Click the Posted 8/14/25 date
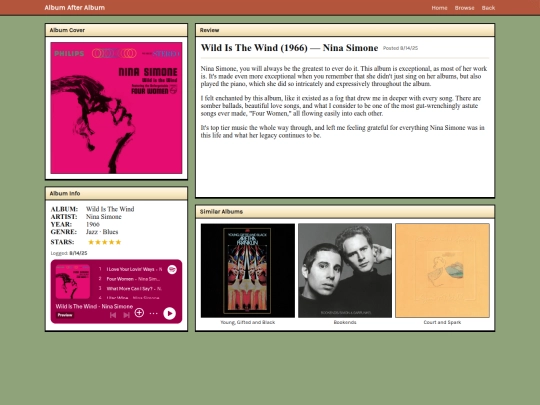 (400, 48)
